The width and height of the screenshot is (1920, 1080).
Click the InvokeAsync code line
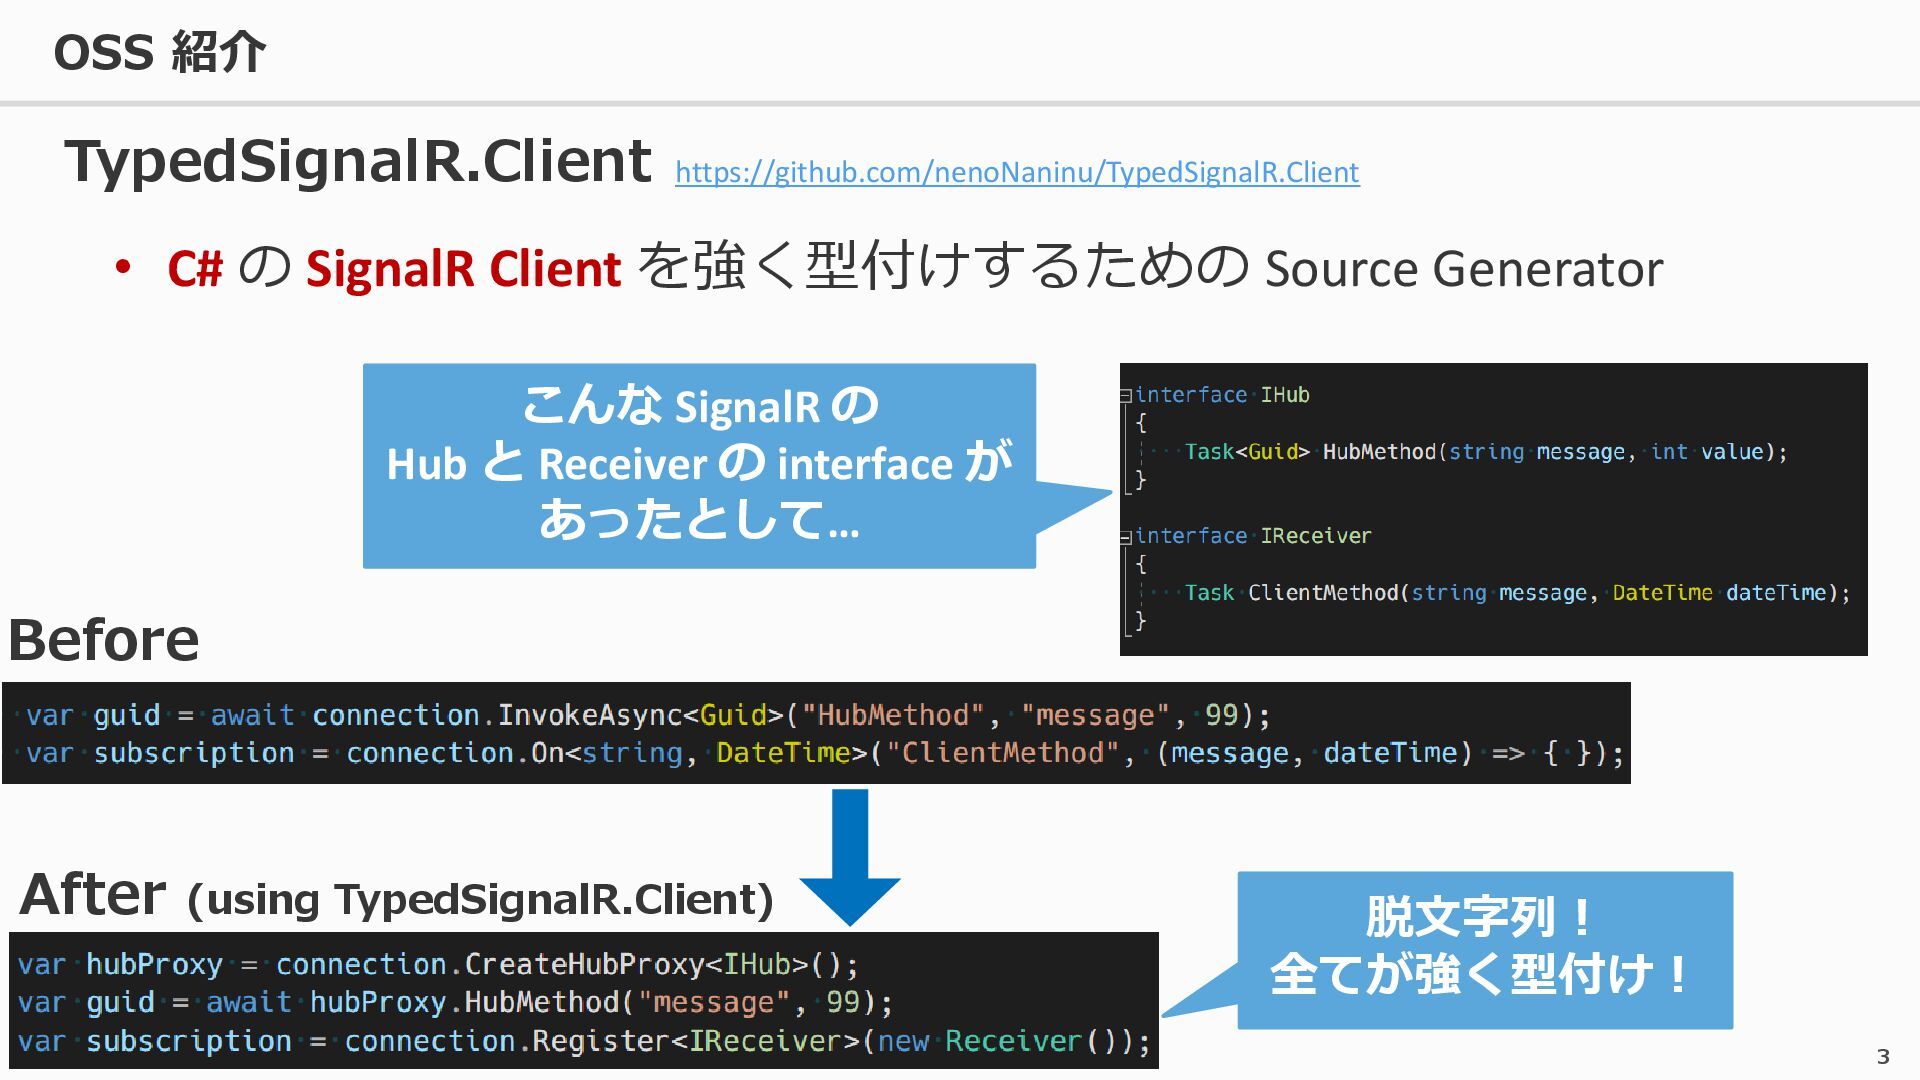(x=646, y=715)
